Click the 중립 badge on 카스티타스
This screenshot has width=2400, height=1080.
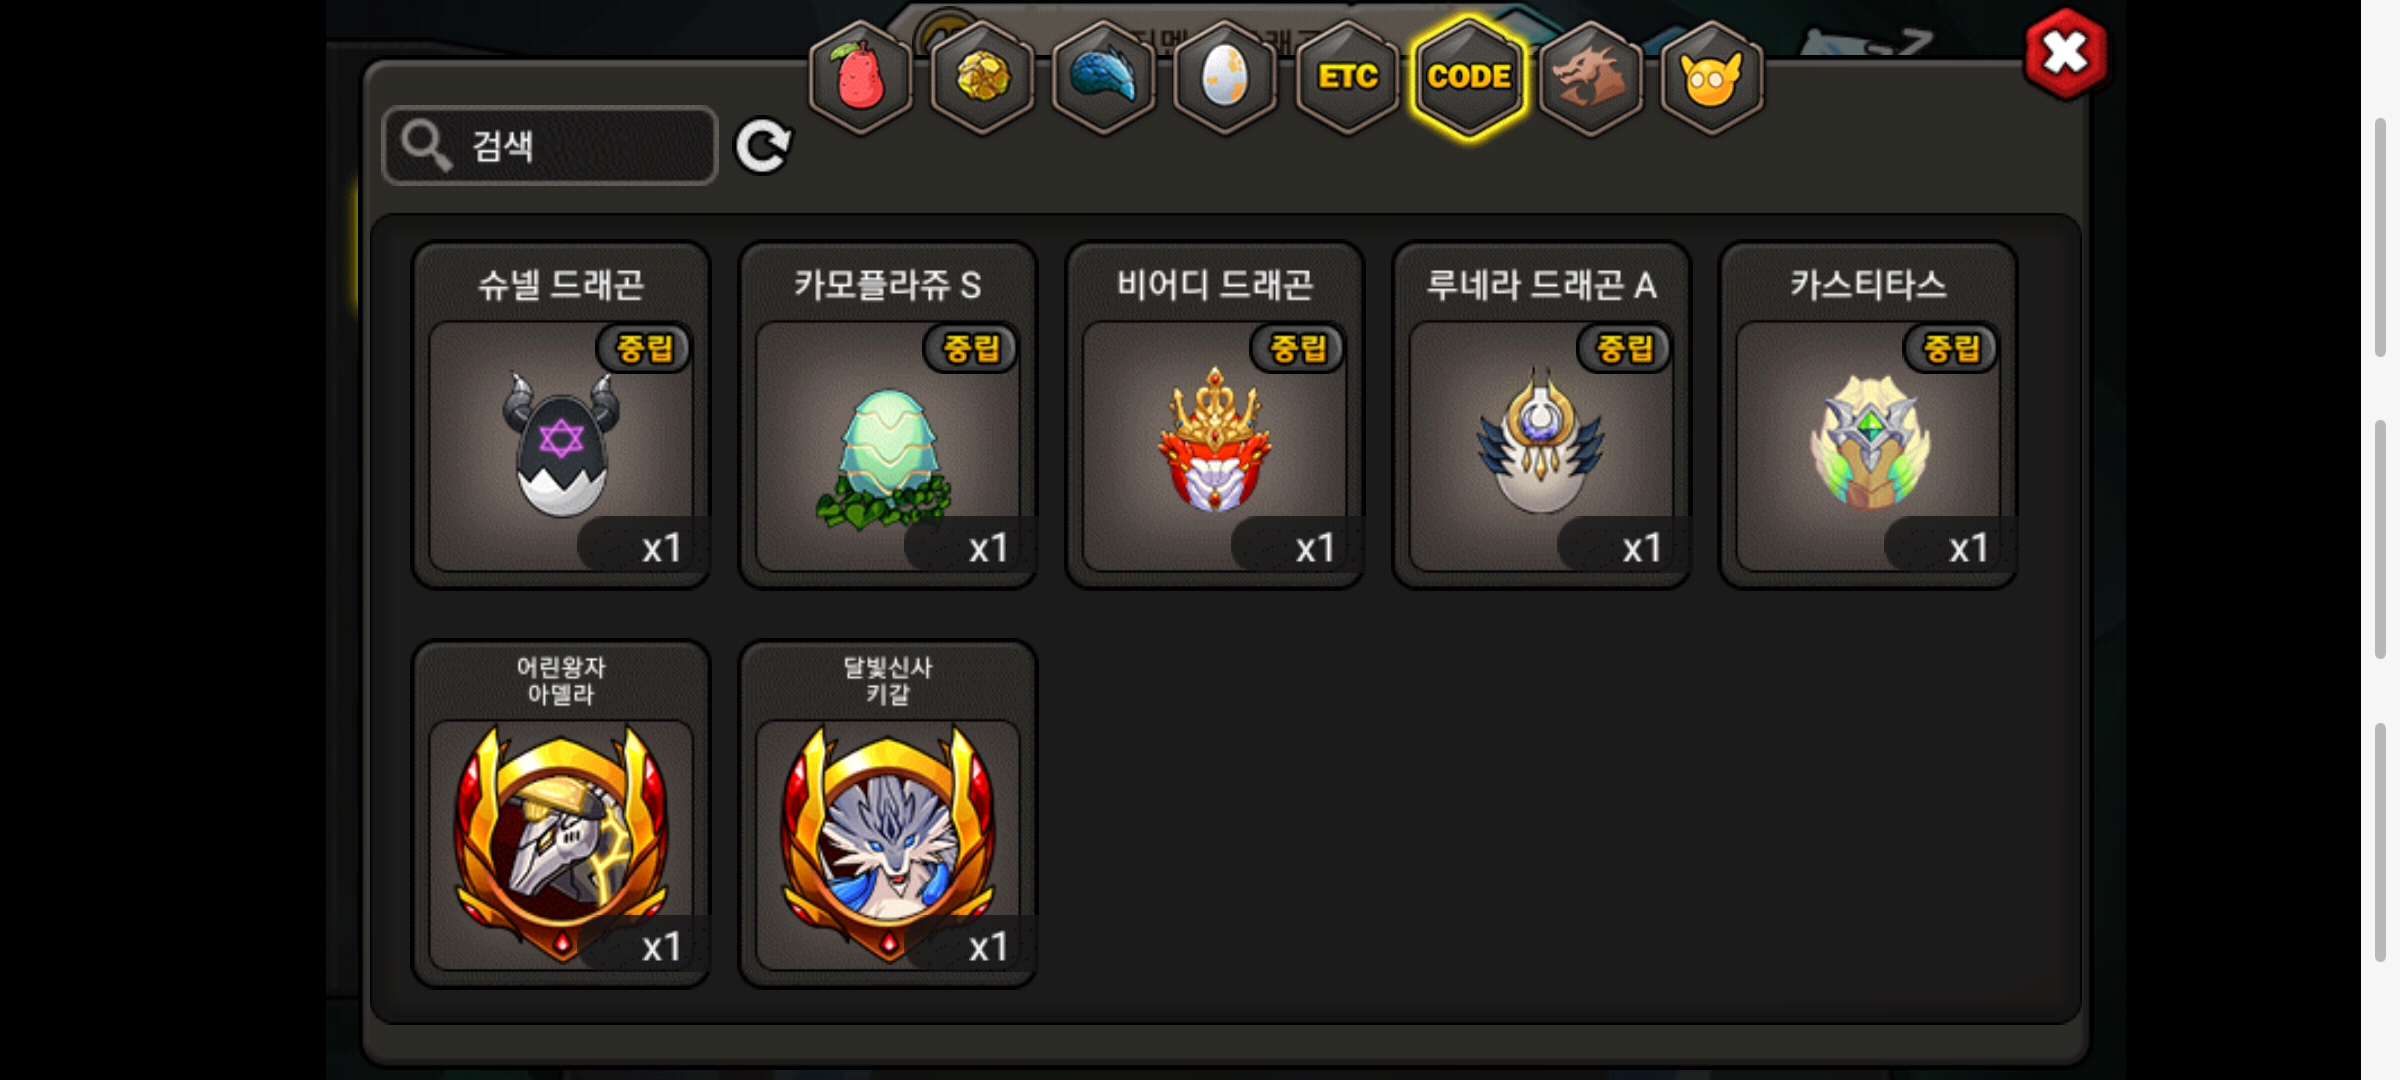pyautogui.click(x=1951, y=348)
